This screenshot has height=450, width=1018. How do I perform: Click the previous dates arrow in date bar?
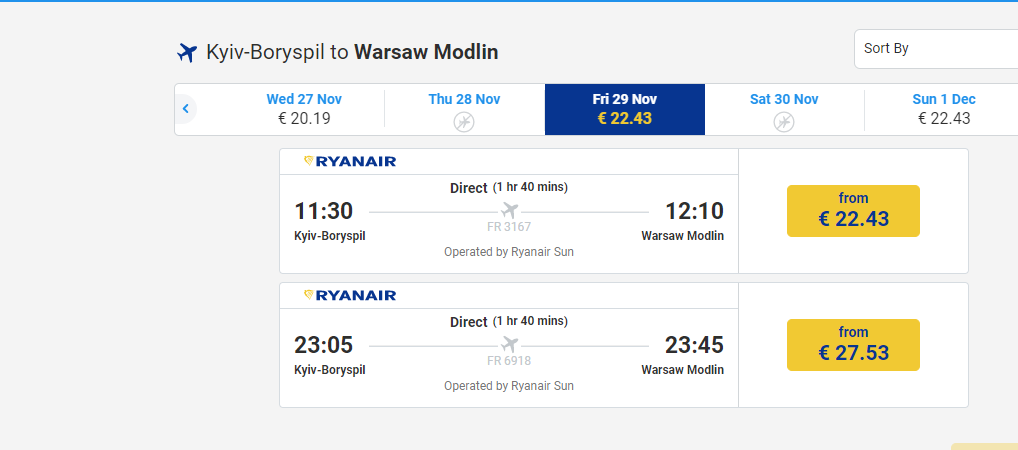(x=186, y=108)
